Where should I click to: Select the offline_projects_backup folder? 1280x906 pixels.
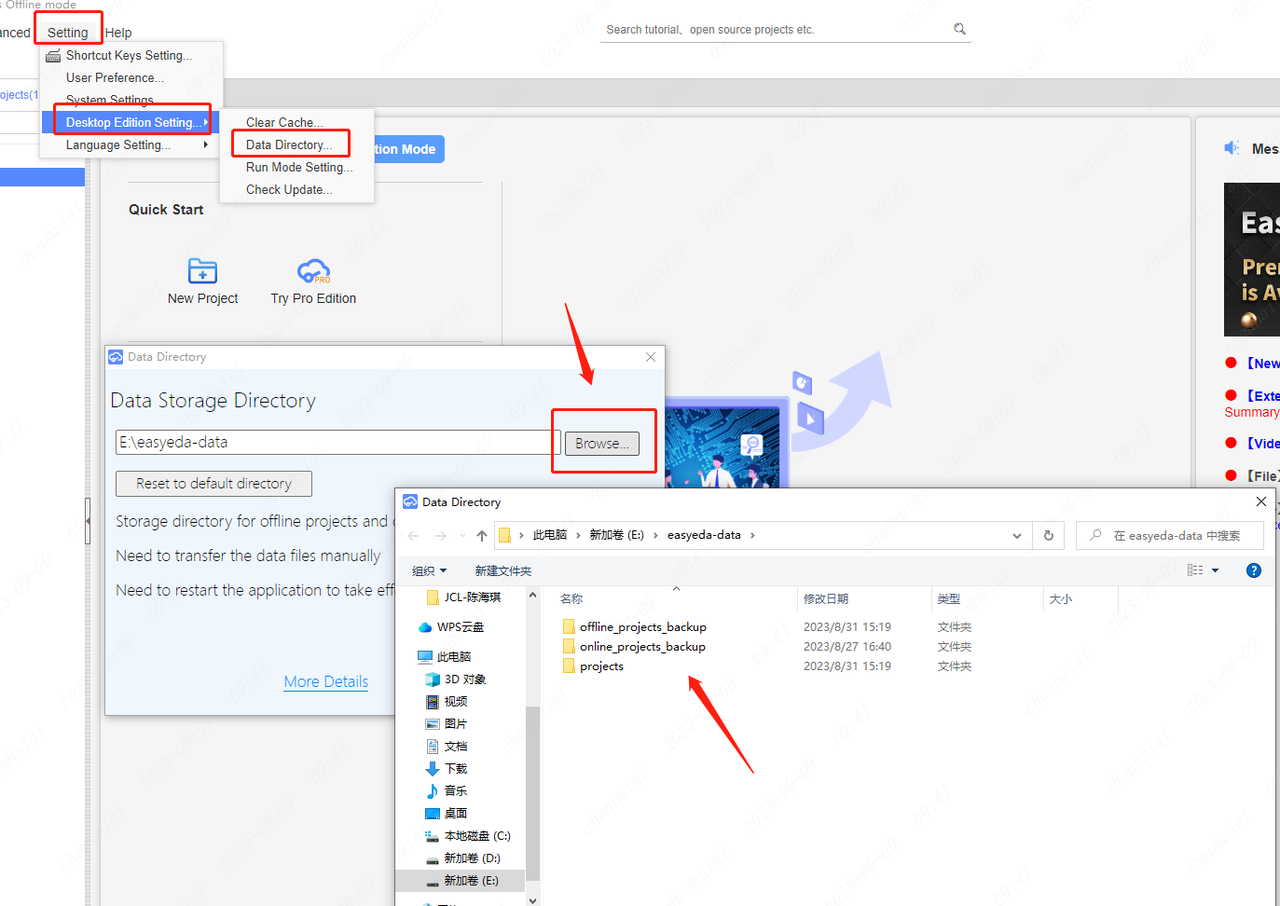634,627
